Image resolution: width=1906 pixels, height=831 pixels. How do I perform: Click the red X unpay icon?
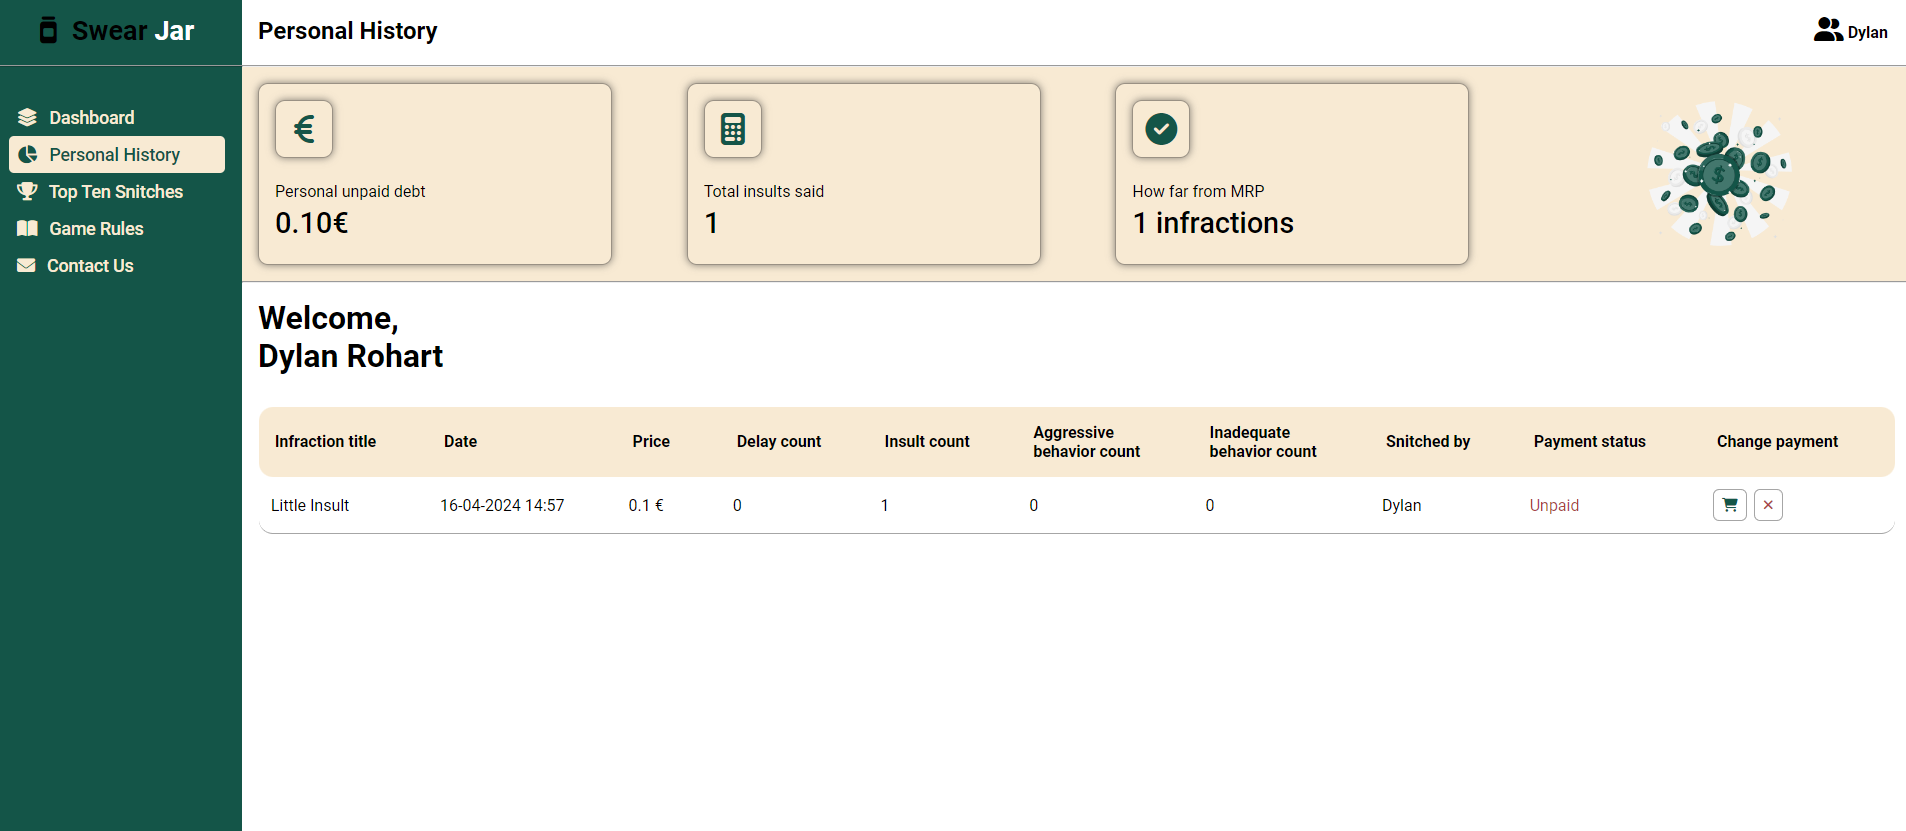point(1768,505)
